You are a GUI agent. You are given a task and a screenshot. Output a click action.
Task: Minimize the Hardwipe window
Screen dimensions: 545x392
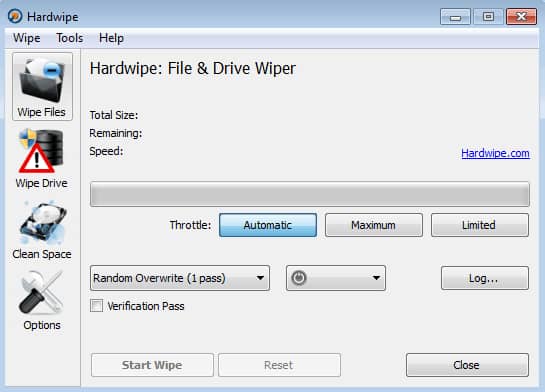[455, 17]
